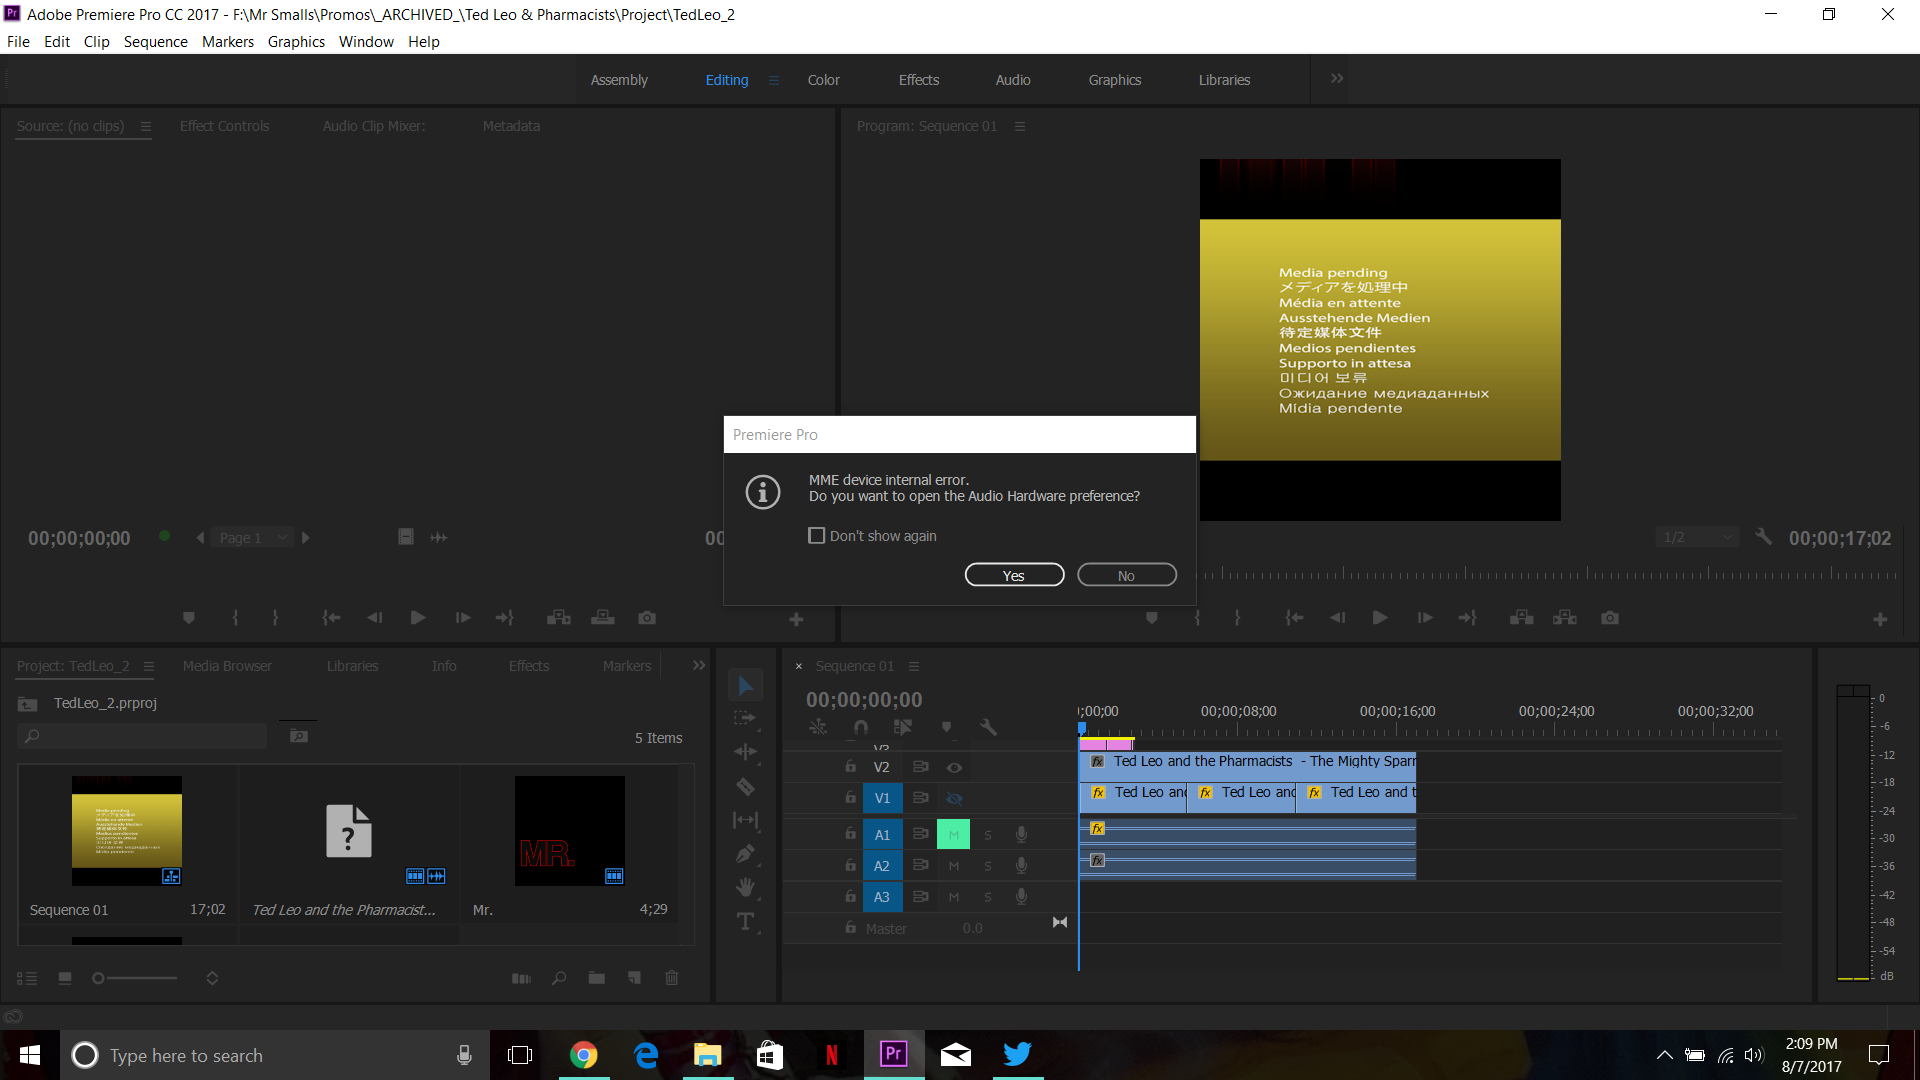Screen dimensions: 1920x1080
Task: Select the Pen tool
Action: click(746, 854)
